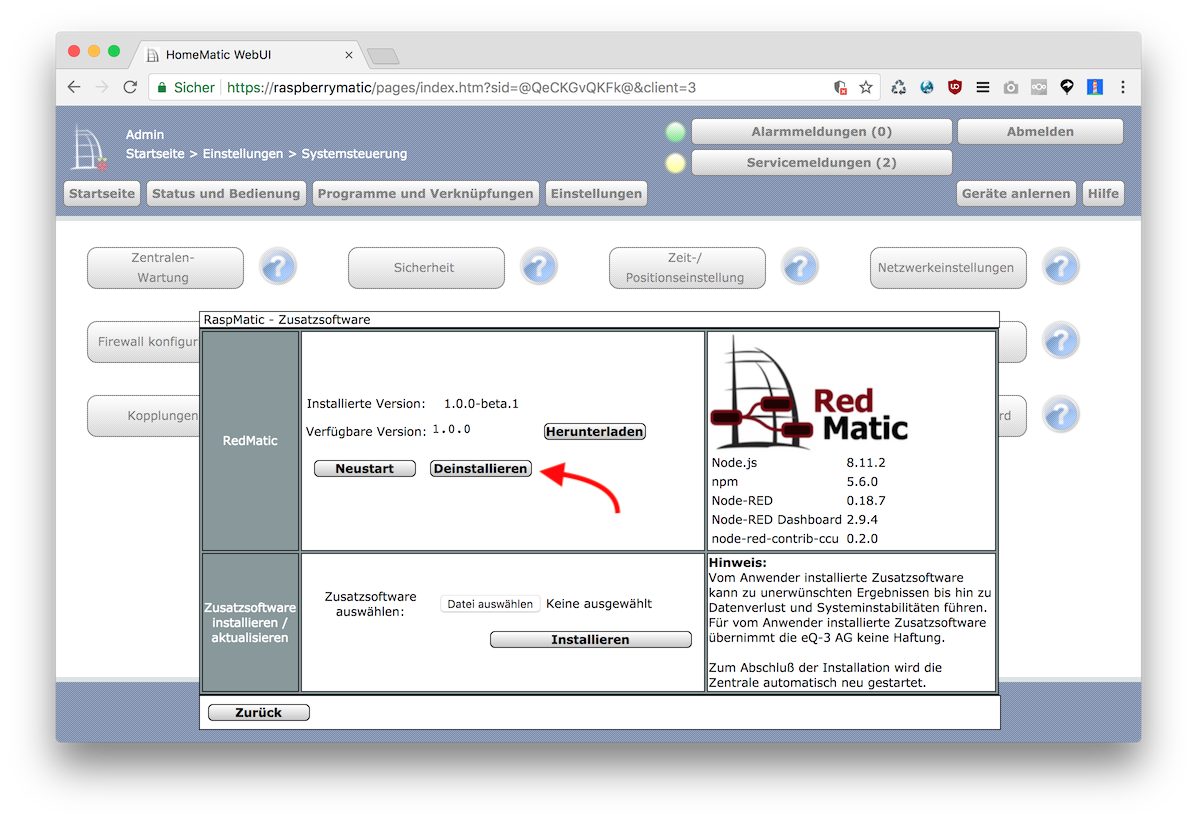This screenshot has width=1197, height=822.
Task: Open the uBlock Origin extension icon
Action: coord(955,87)
